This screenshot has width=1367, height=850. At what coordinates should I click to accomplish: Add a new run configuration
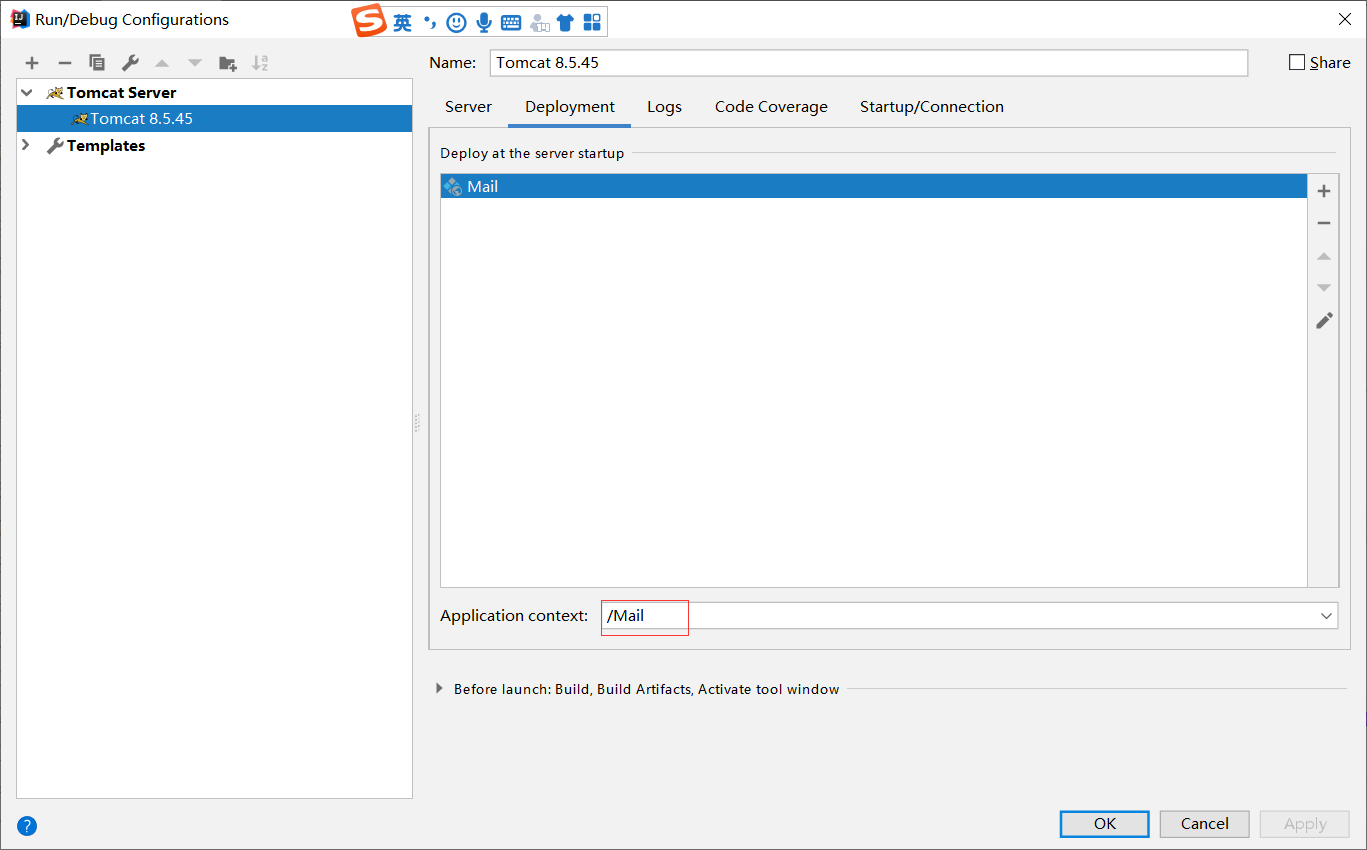pyautogui.click(x=32, y=63)
